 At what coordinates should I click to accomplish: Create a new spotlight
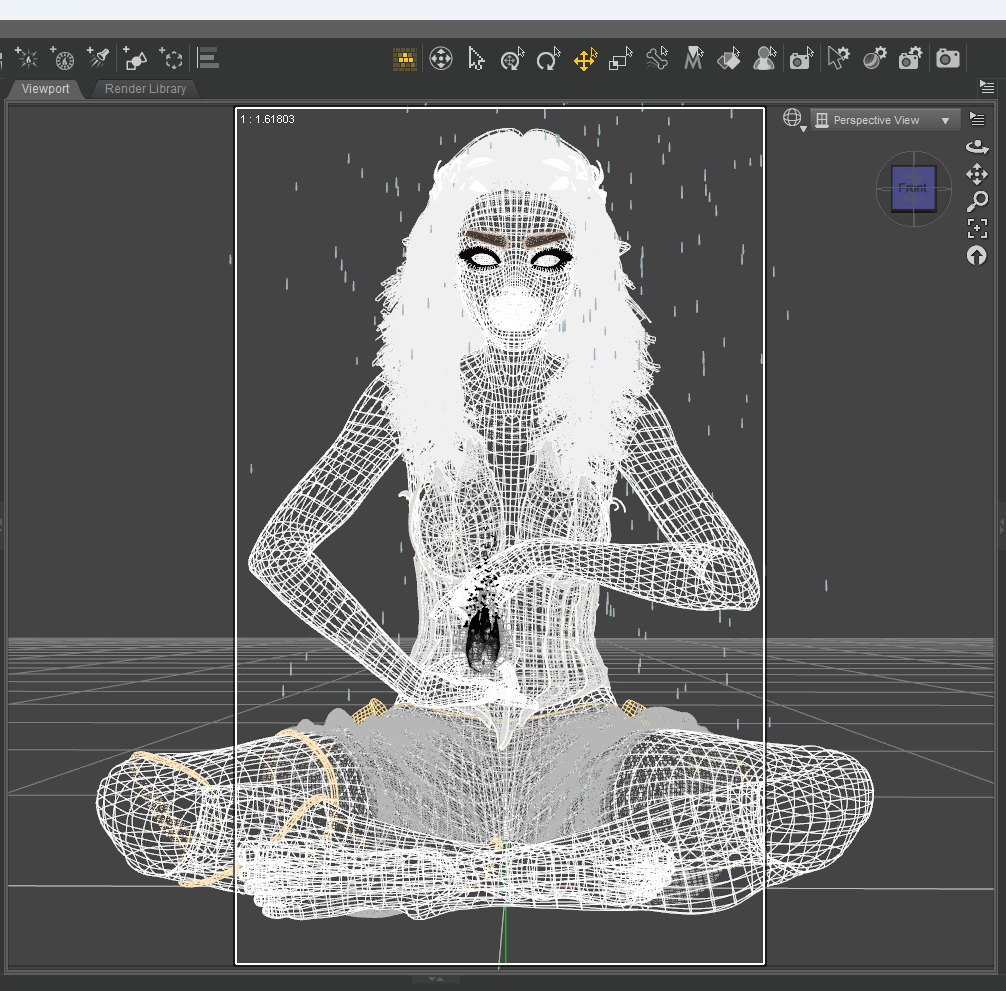pos(98,58)
